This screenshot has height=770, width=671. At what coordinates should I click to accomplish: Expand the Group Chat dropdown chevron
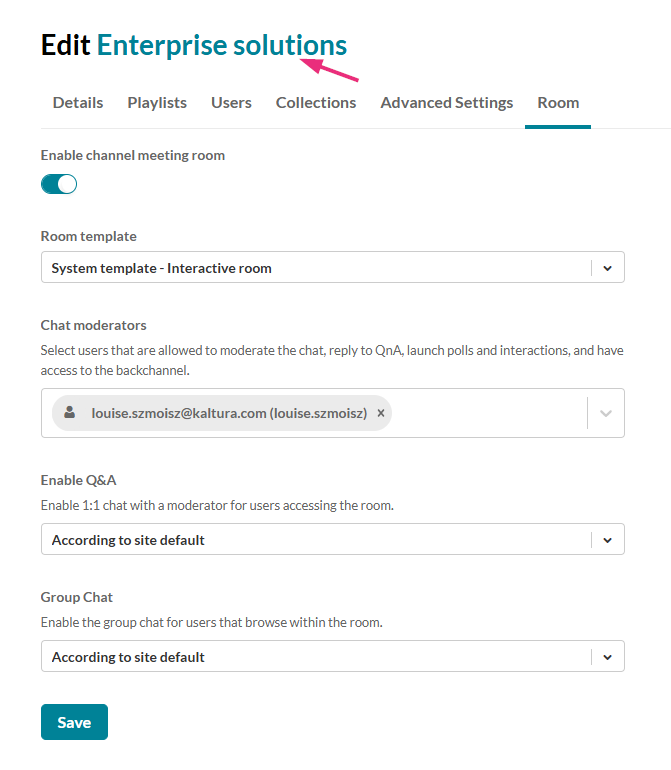[608, 657]
